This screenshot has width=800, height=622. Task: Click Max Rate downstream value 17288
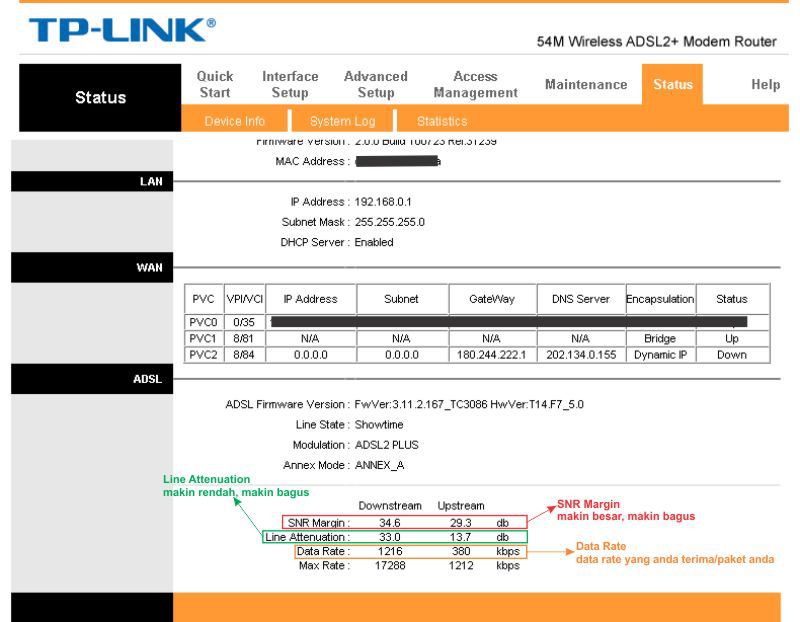pyautogui.click(x=390, y=565)
